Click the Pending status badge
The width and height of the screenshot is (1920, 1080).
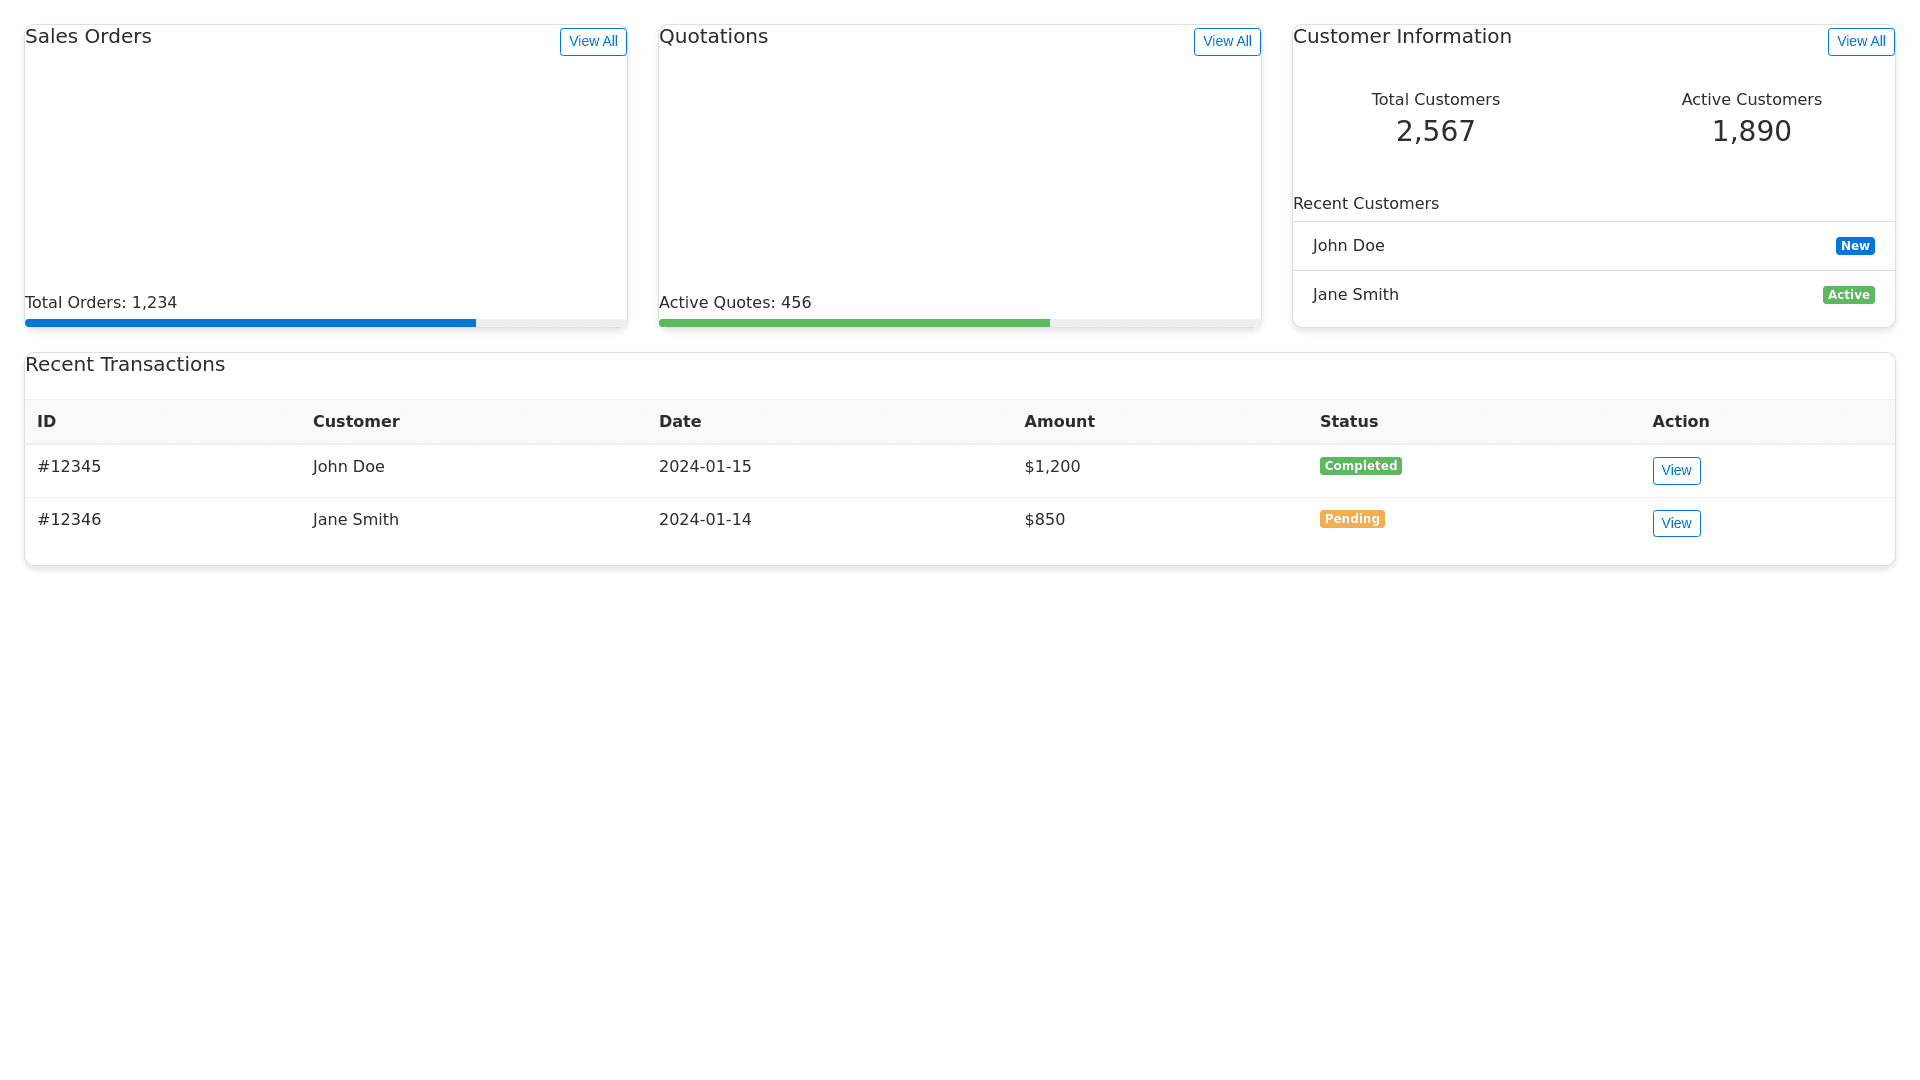pyautogui.click(x=1352, y=519)
